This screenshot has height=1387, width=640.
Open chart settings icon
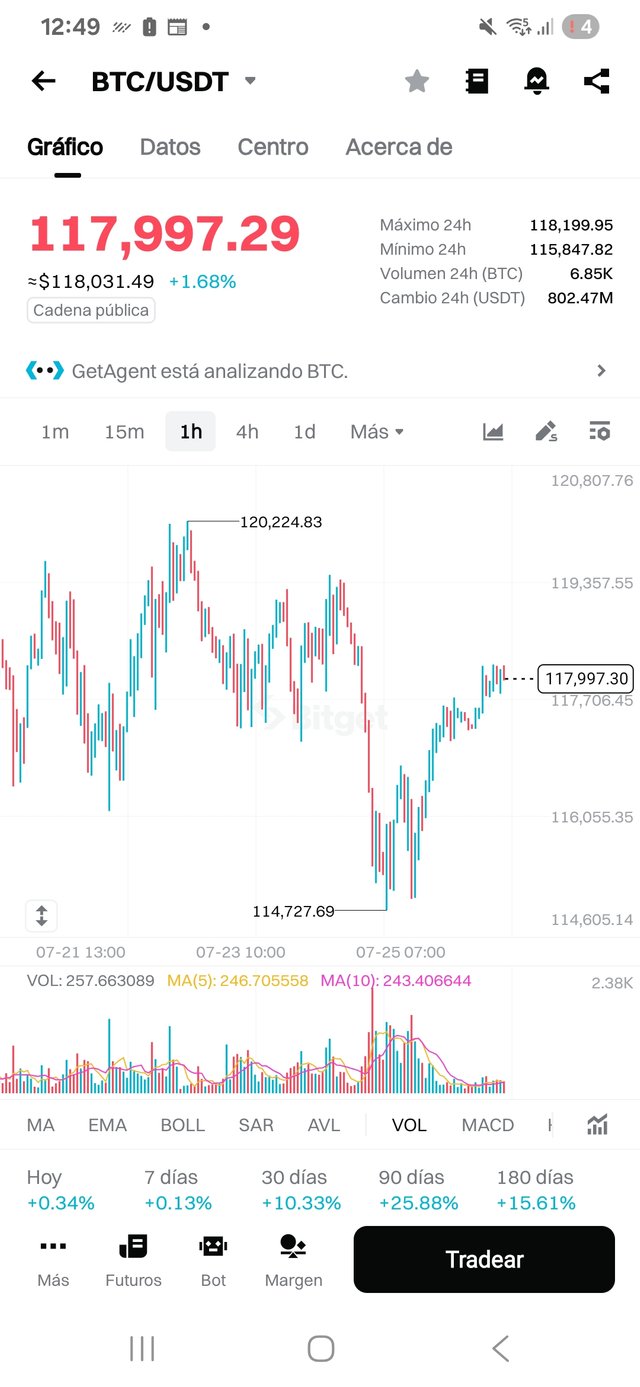[599, 432]
